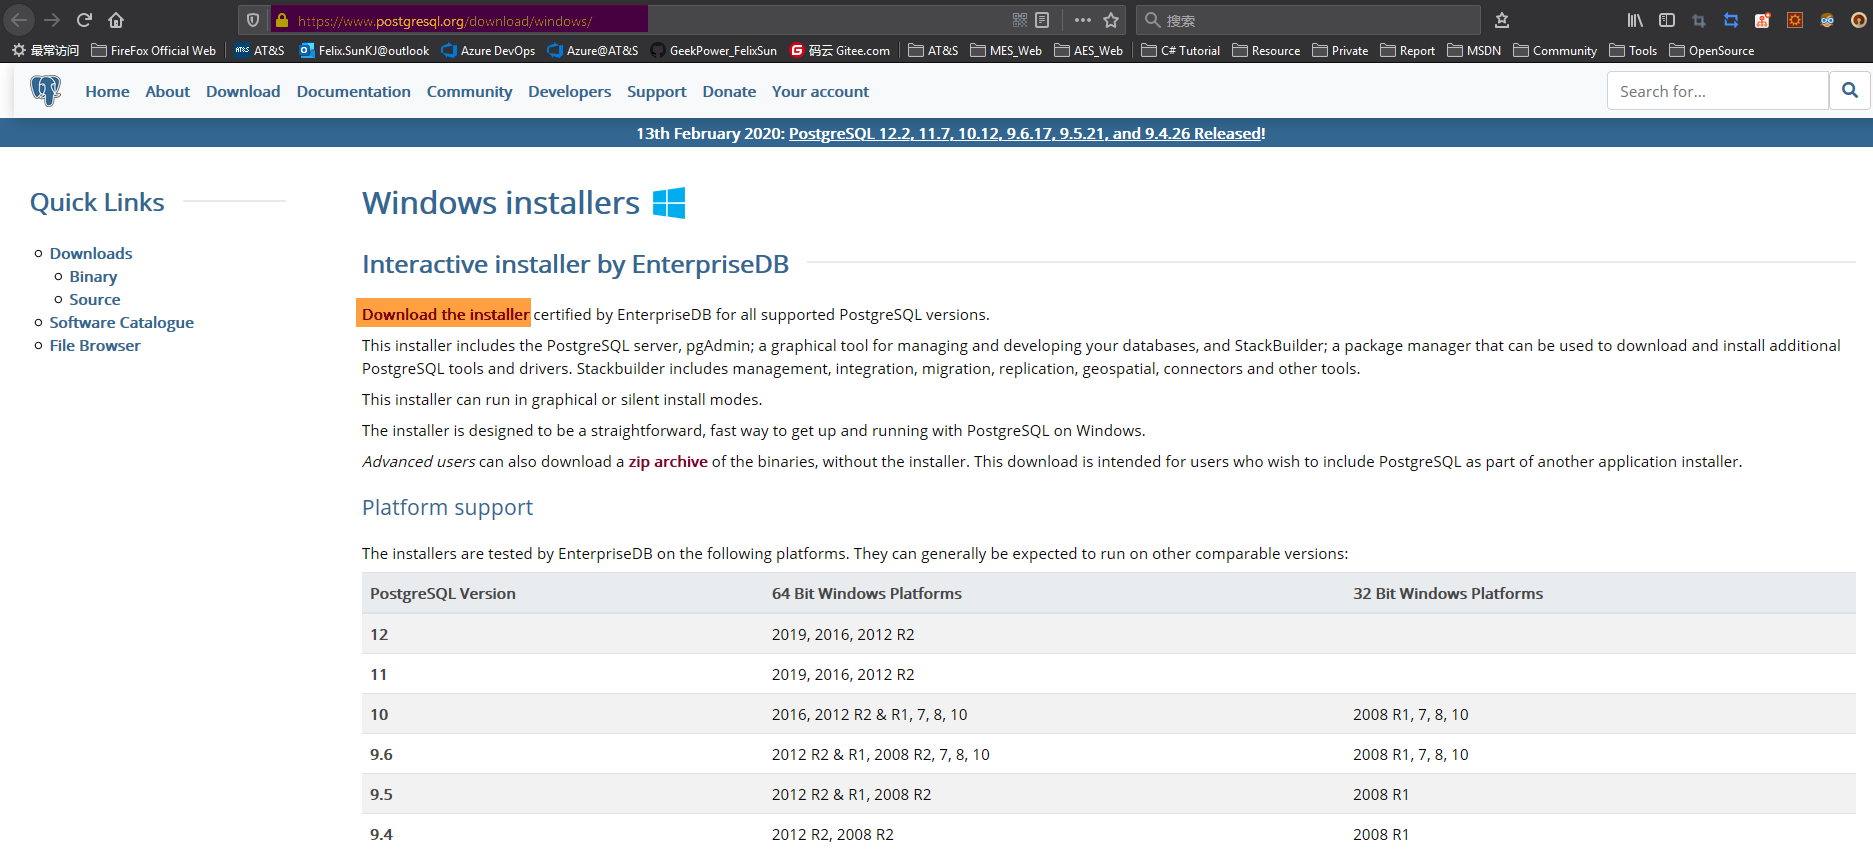The width and height of the screenshot is (1873, 856).
Task: Open Binary in Quick Links
Action: [x=93, y=276]
